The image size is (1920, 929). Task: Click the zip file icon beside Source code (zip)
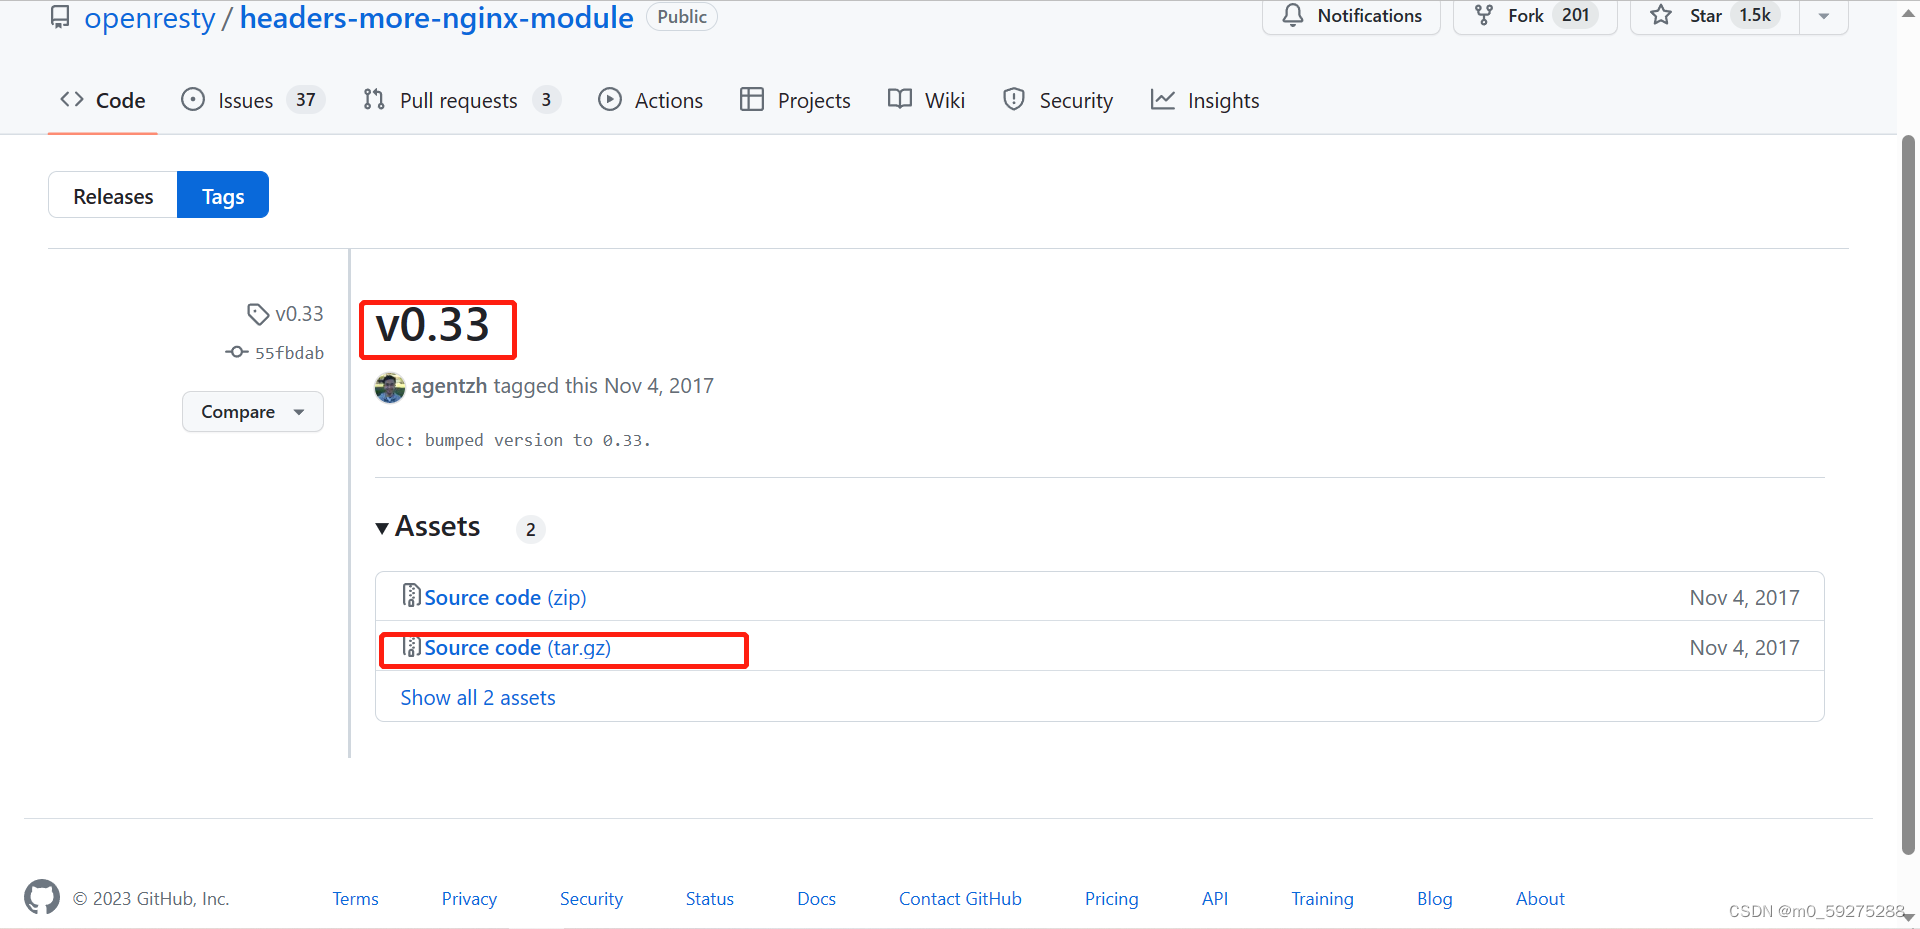coord(410,596)
